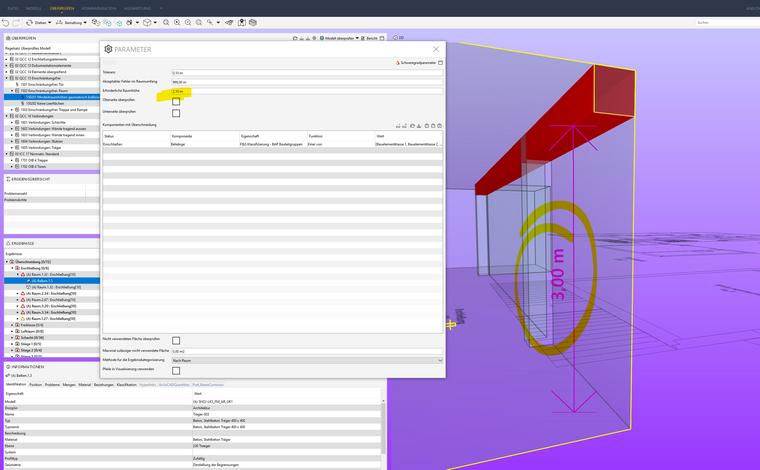Click the first component visibility icon
The height and width of the screenshot is (470, 760).
pyautogui.click(x=96, y=23)
